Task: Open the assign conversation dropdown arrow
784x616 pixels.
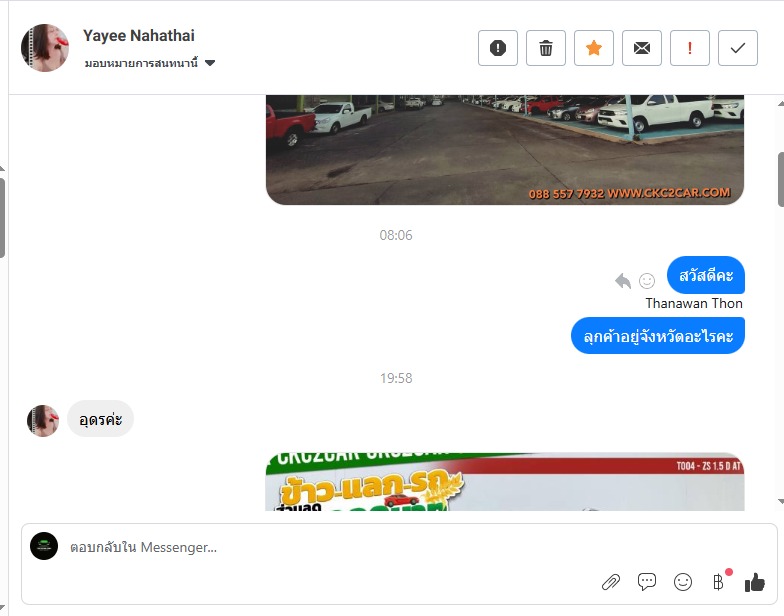Action: 210,63
